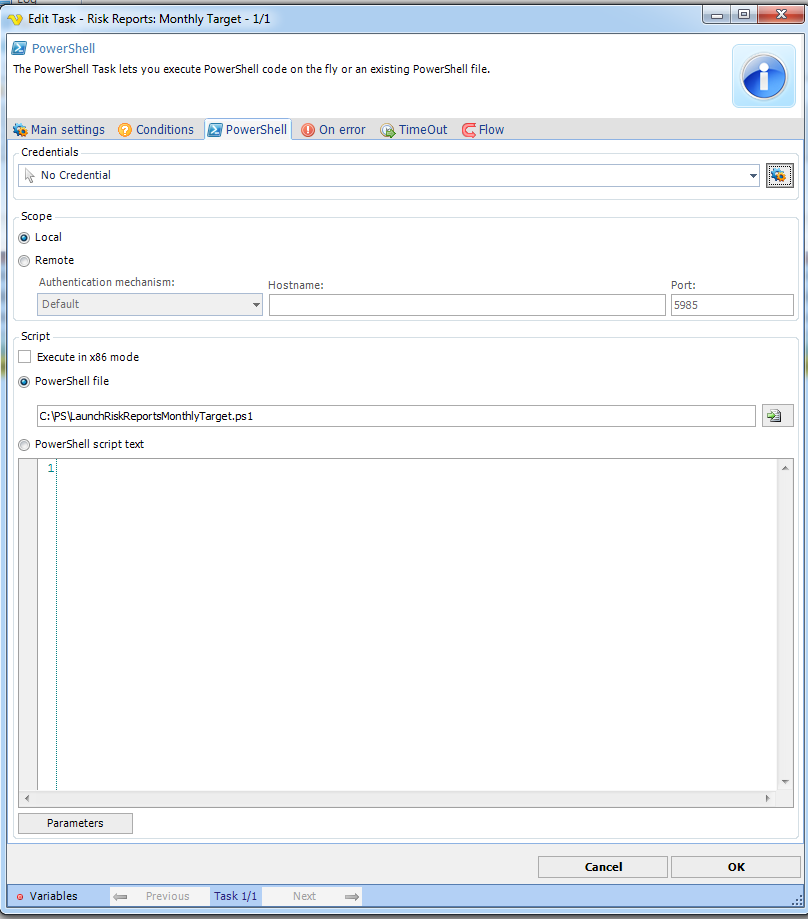
Task: Click the script editor scroll left arrow
Action: (27, 798)
